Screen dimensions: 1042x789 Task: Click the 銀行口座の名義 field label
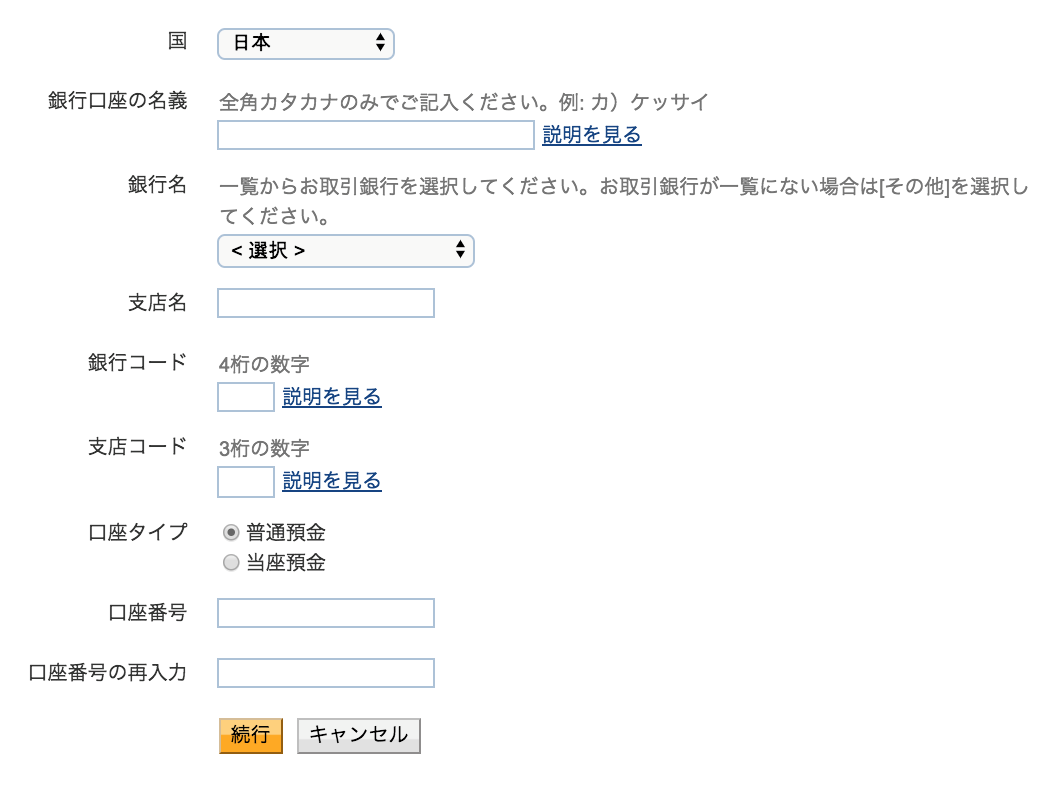click(x=117, y=100)
